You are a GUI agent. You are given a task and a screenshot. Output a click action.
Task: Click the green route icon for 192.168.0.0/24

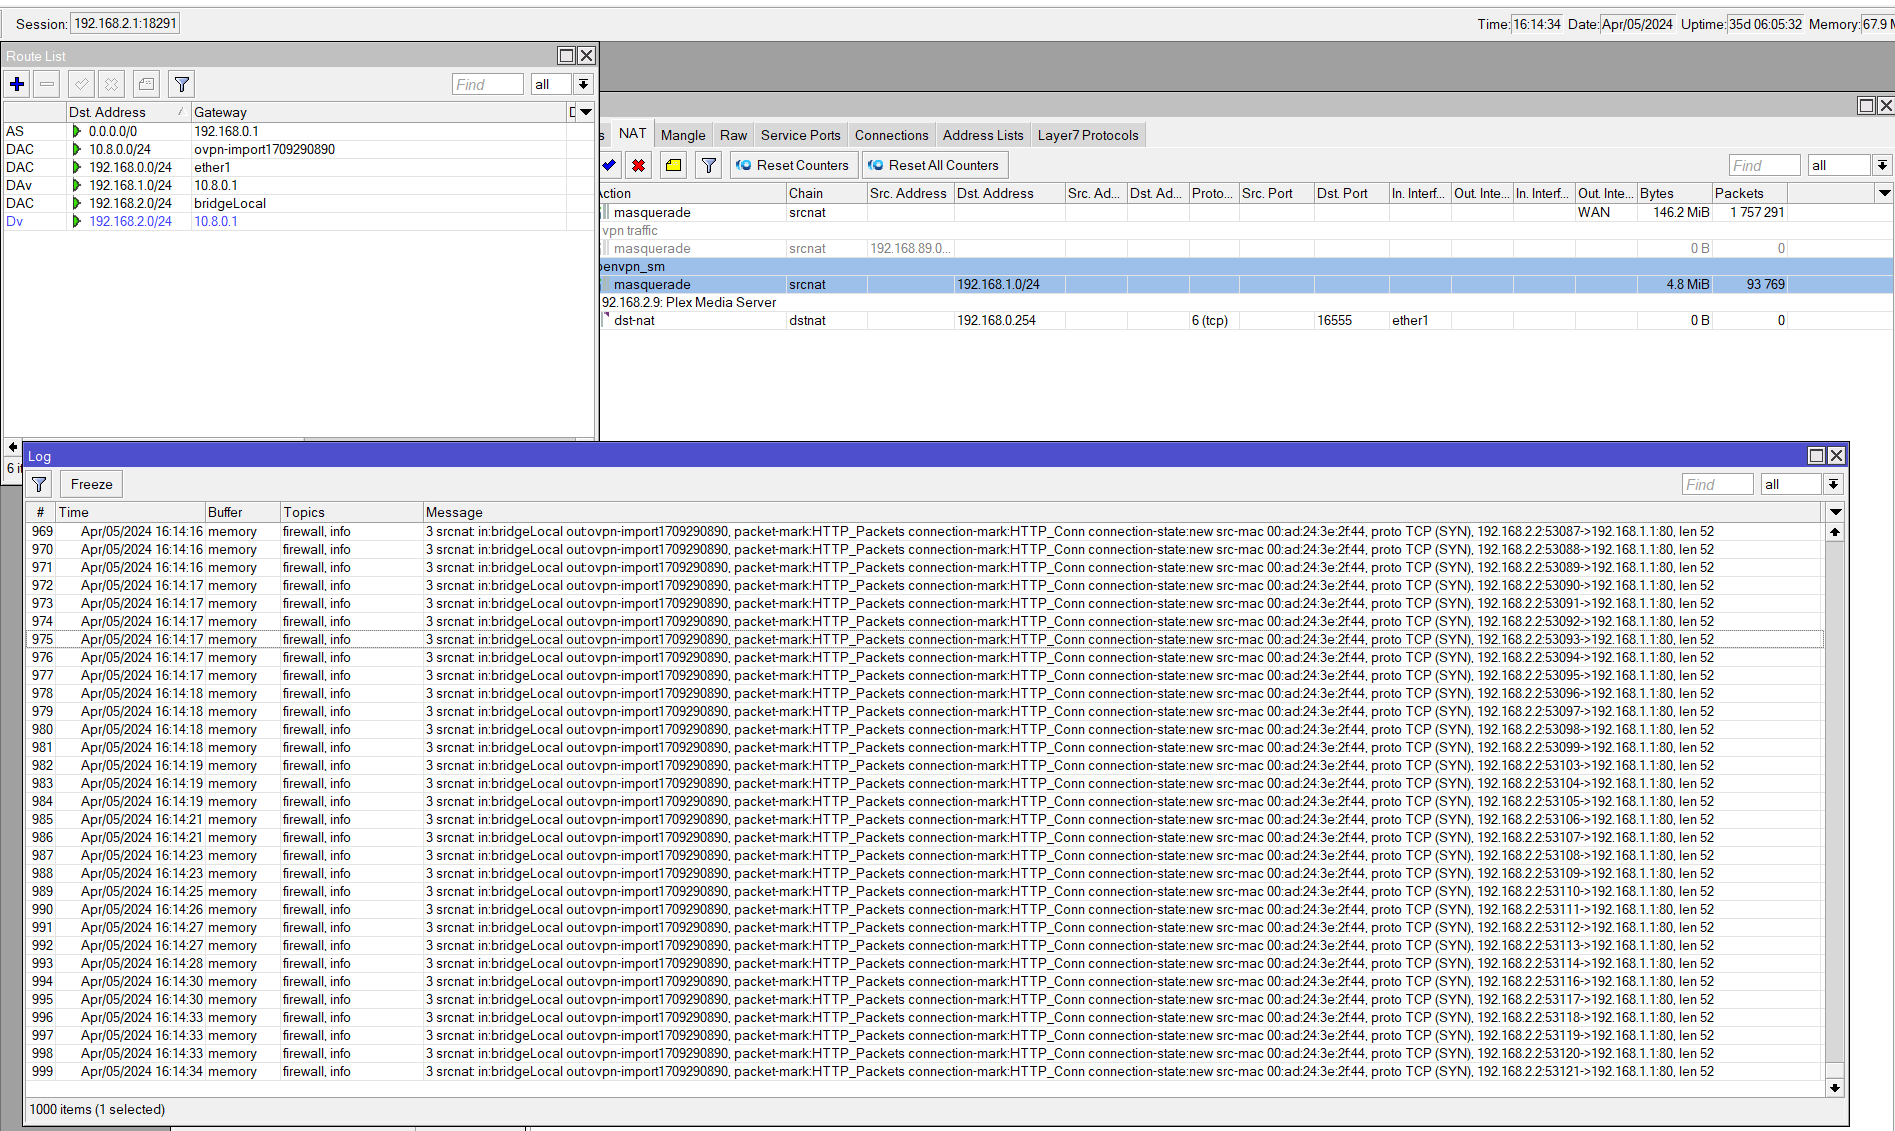(x=77, y=167)
